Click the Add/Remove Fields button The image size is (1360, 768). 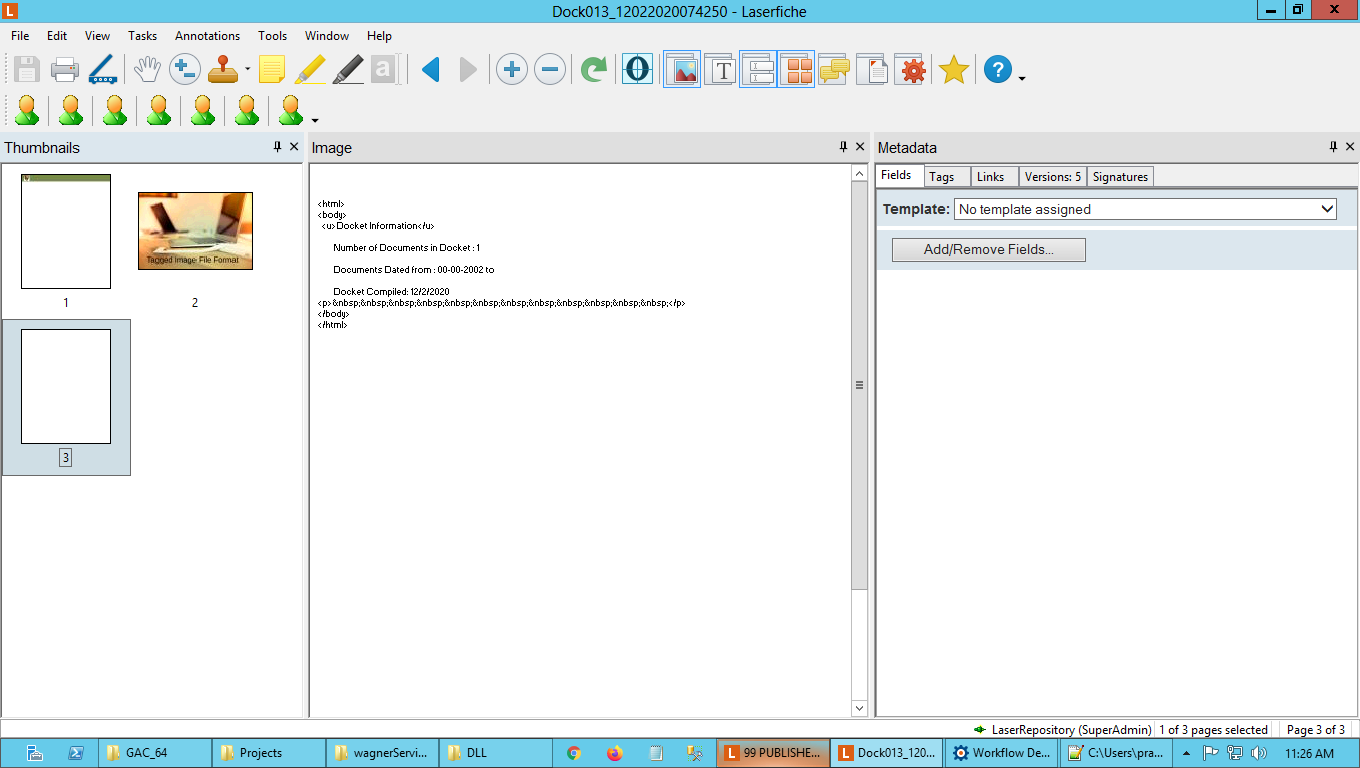pyautogui.click(x=988, y=249)
